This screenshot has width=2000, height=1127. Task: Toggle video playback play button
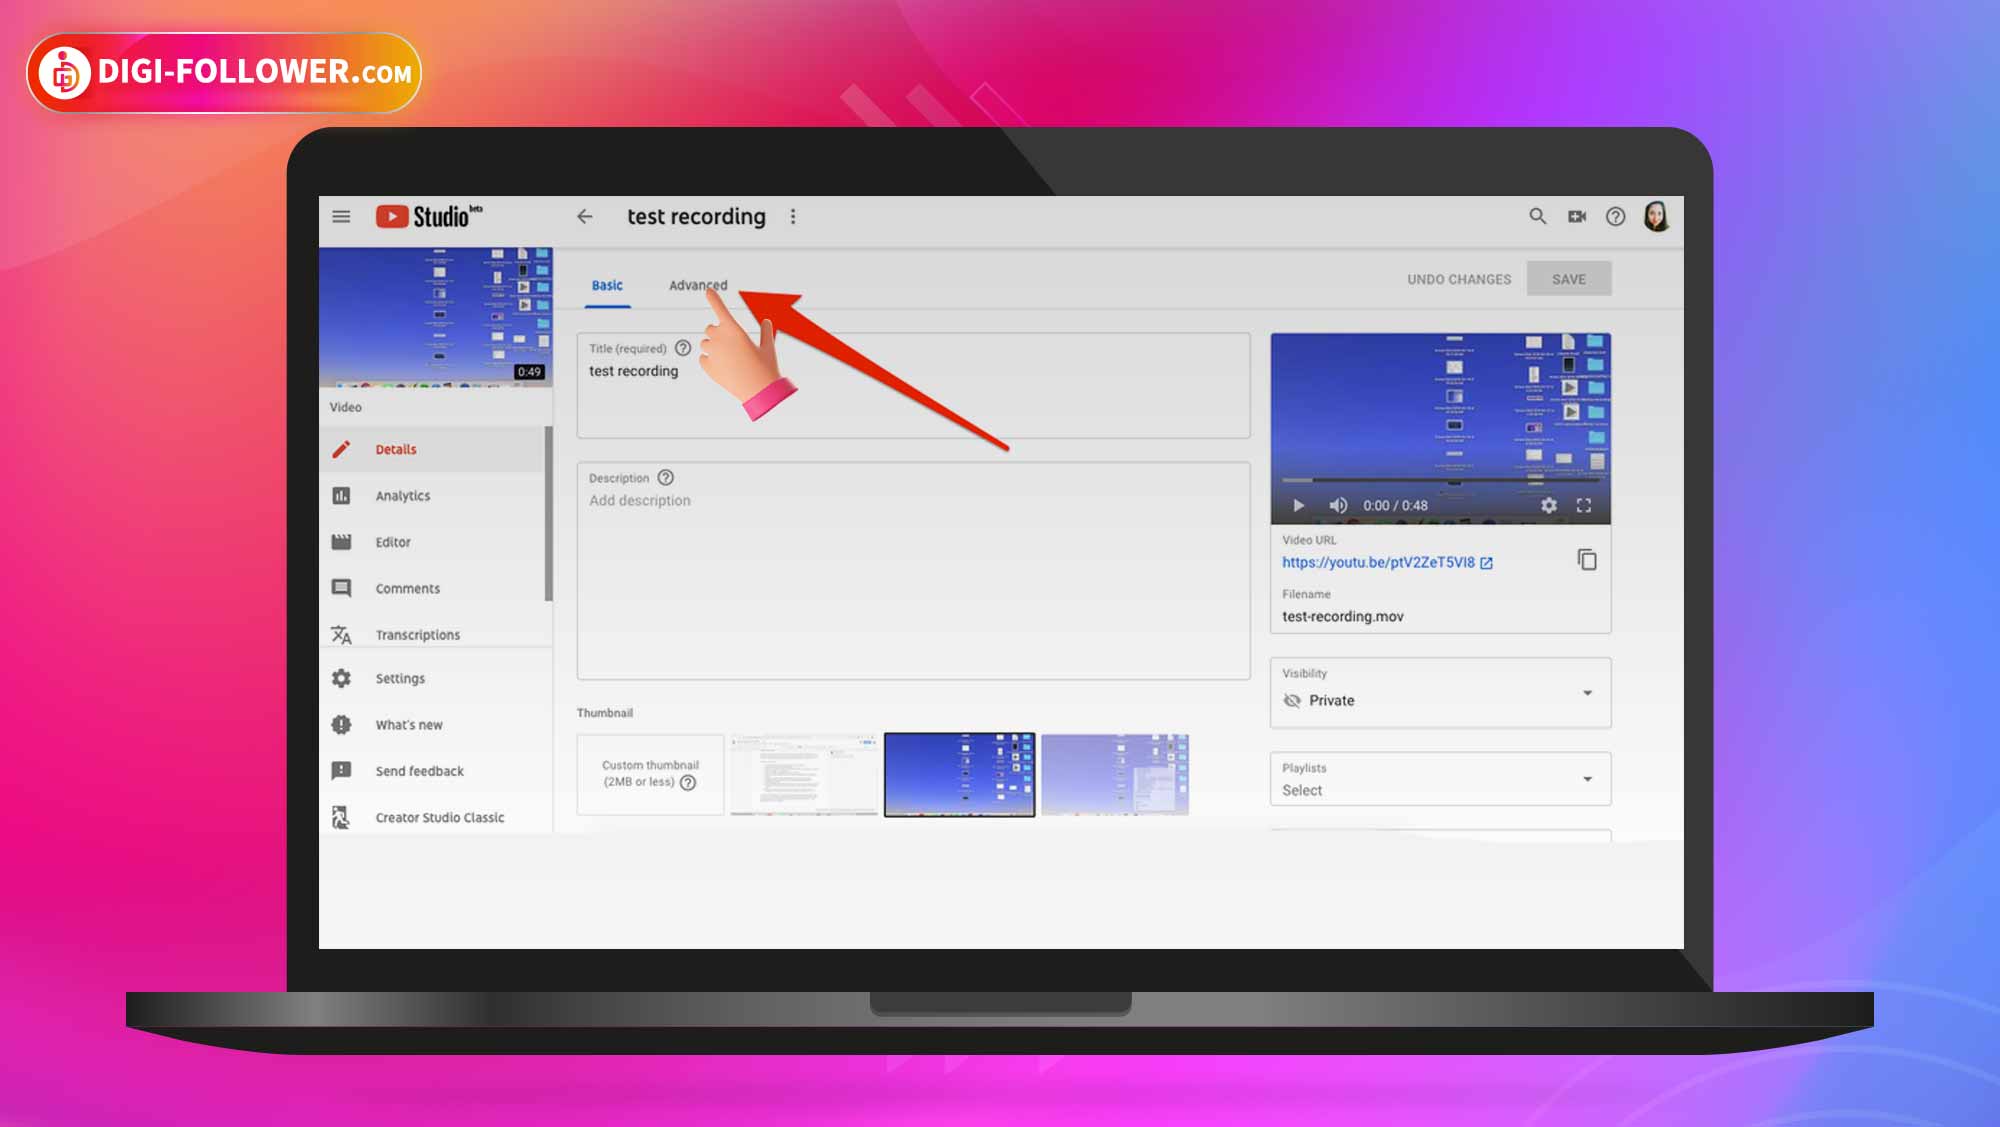pyautogui.click(x=1298, y=504)
